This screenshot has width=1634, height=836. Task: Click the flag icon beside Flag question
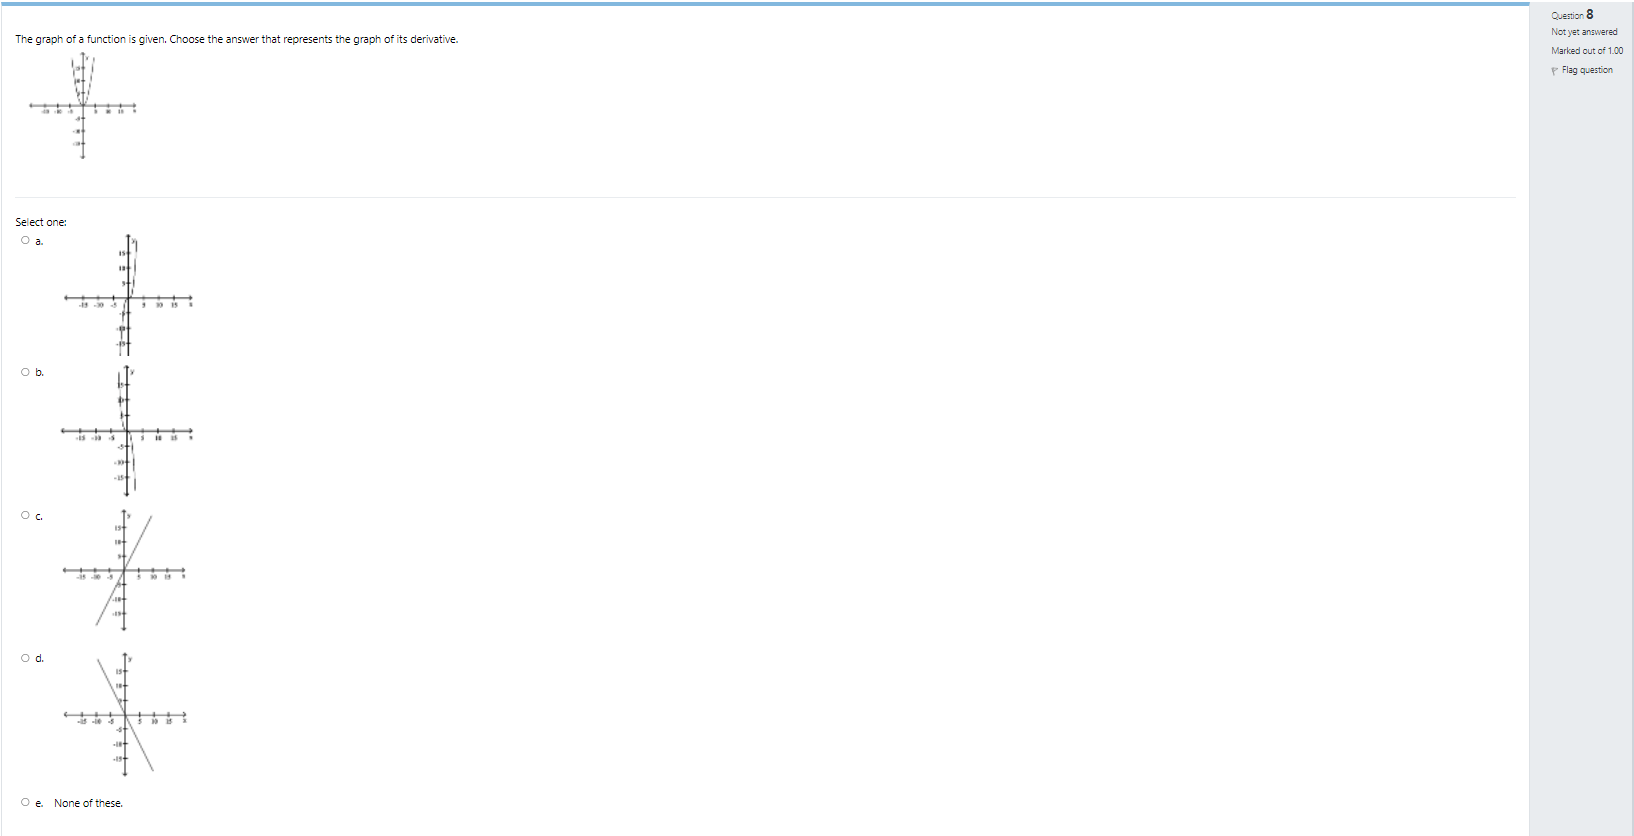pos(1554,71)
